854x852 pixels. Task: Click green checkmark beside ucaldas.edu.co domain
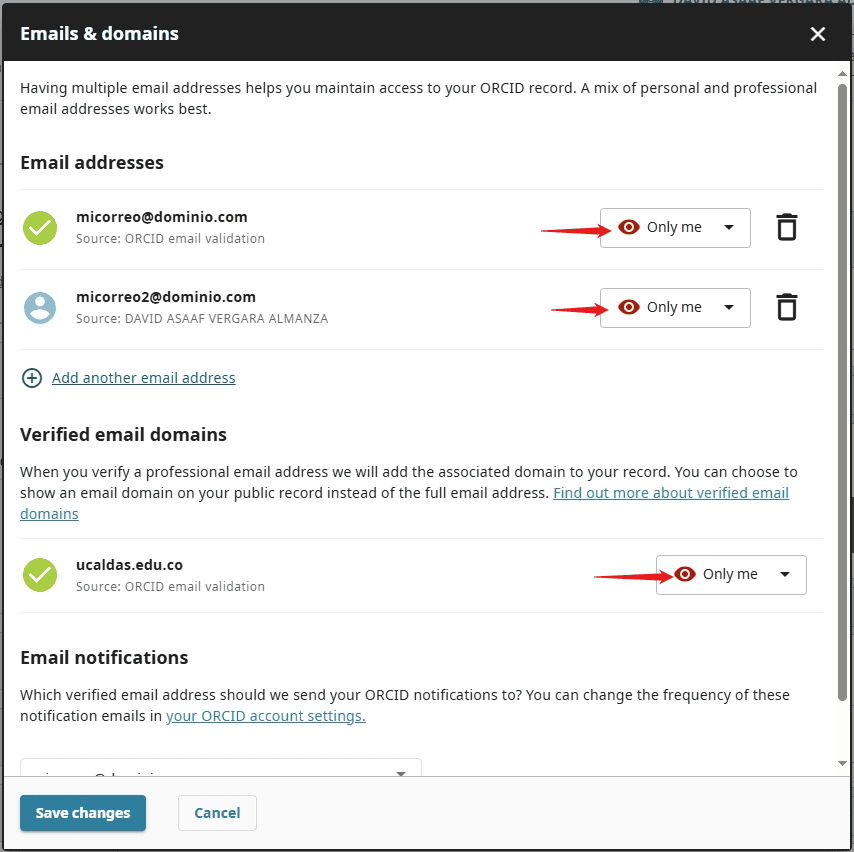tap(40, 575)
